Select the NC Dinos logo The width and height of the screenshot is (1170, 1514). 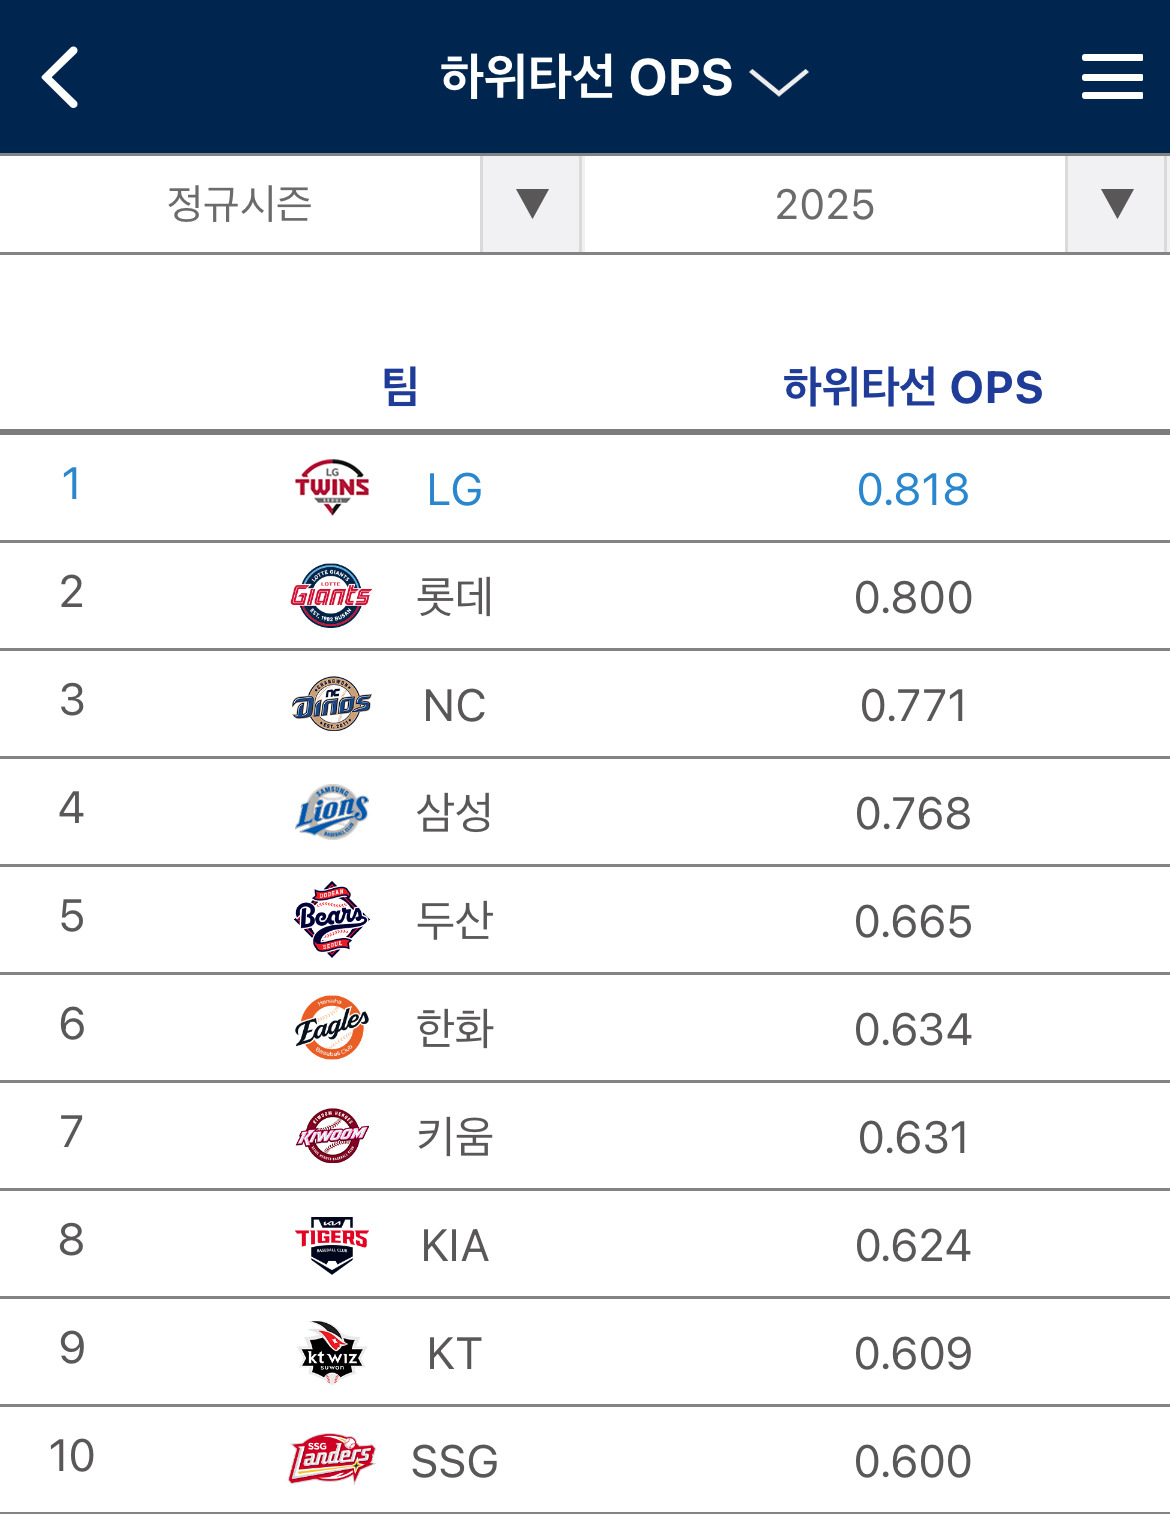pos(332,704)
